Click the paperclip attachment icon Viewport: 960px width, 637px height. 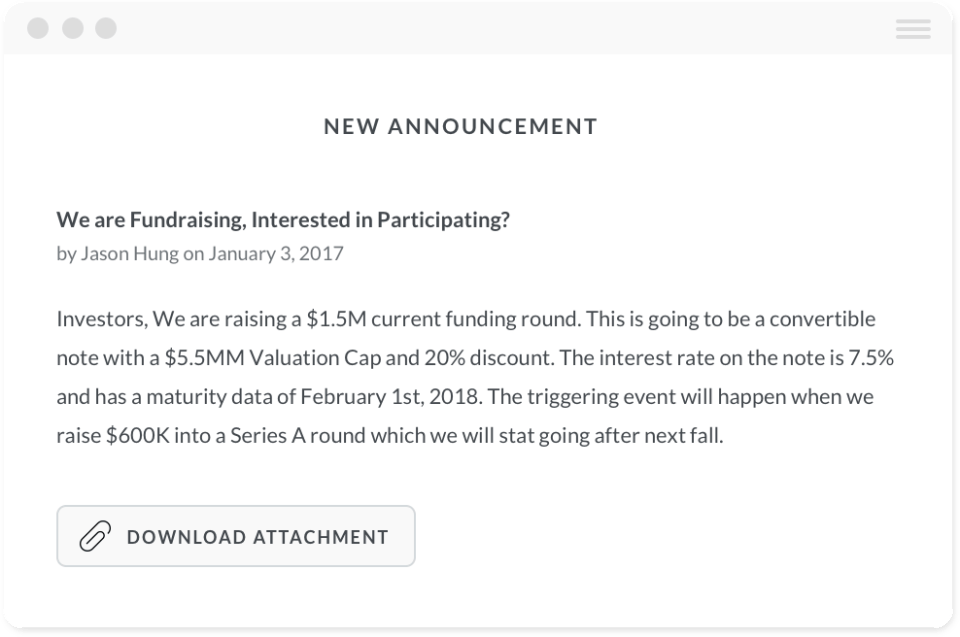94,537
